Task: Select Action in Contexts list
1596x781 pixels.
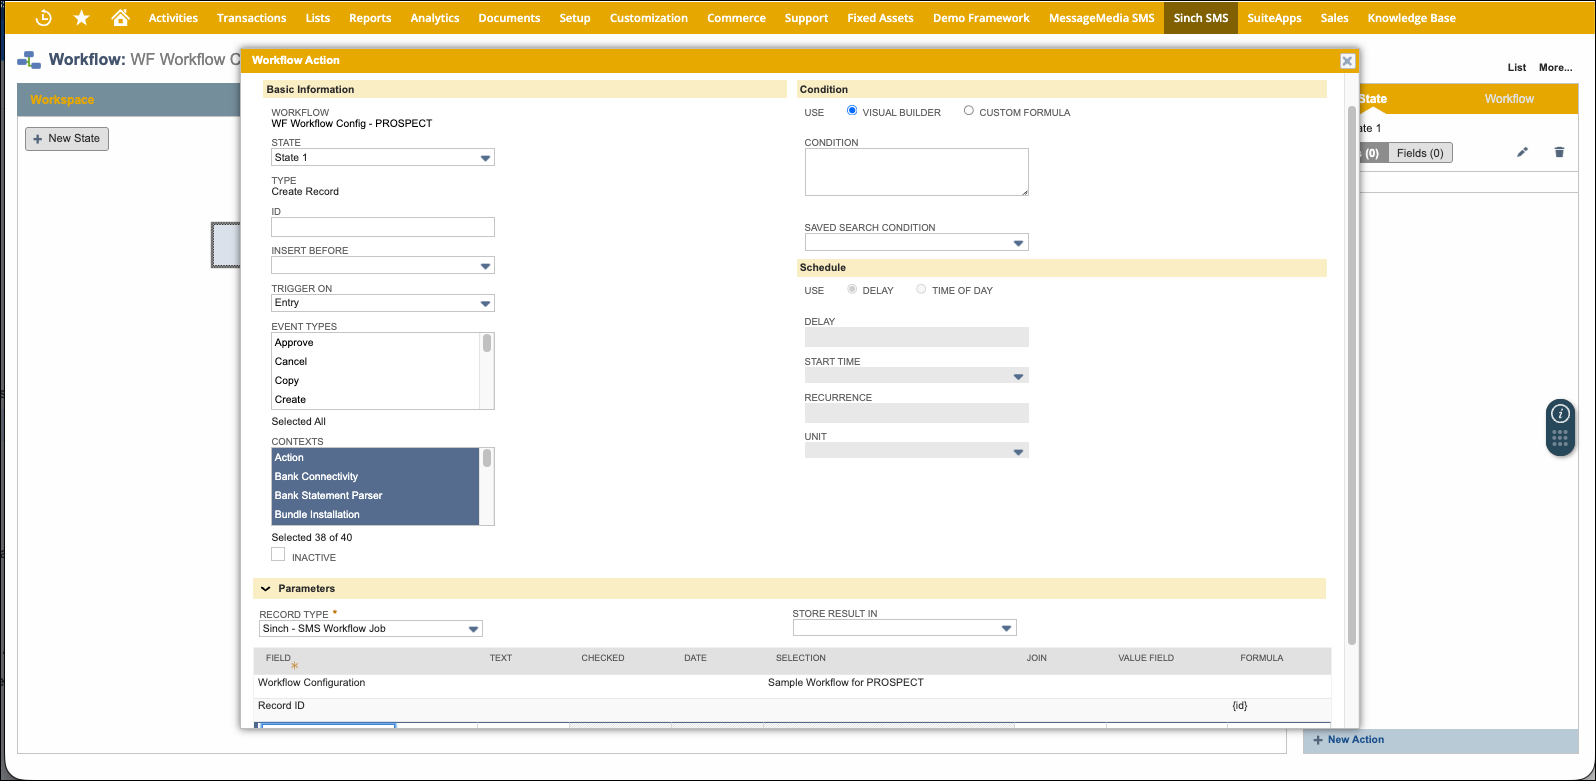Action: tap(376, 458)
